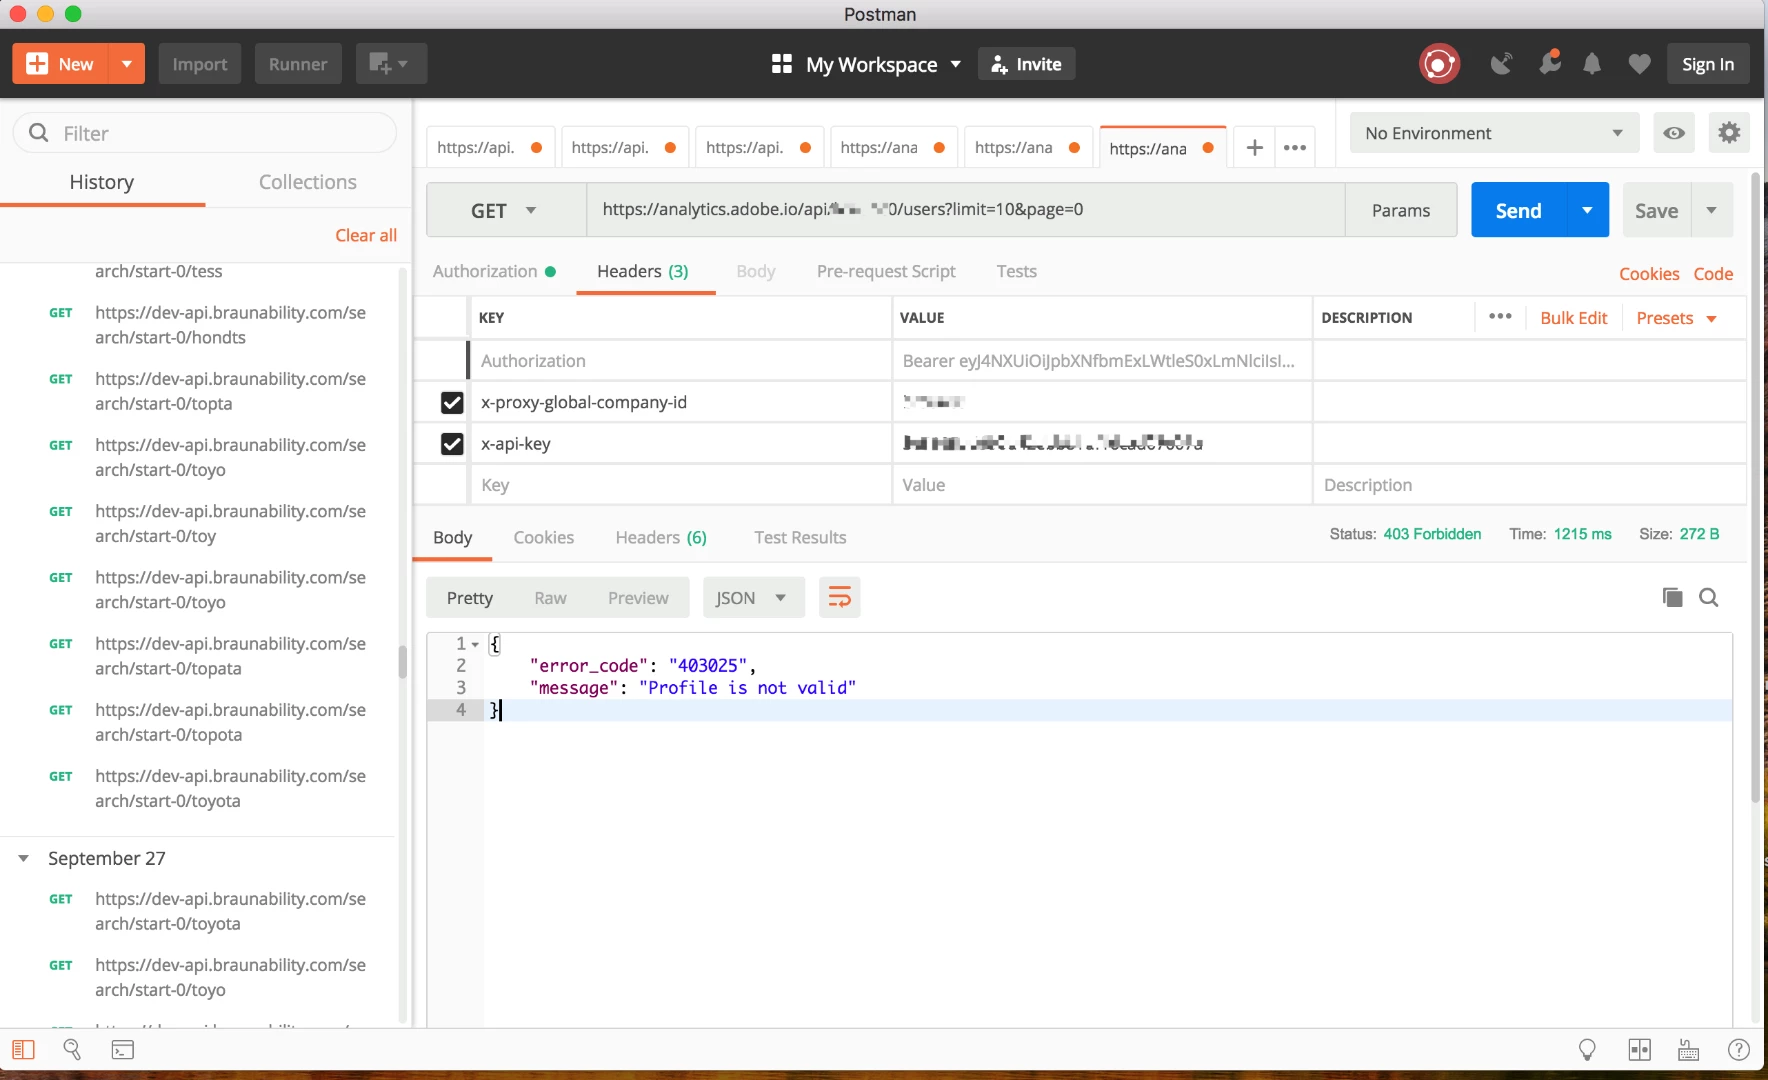Copy response body to clipboard
Image resolution: width=1768 pixels, height=1080 pixels.
(1672, 597)
